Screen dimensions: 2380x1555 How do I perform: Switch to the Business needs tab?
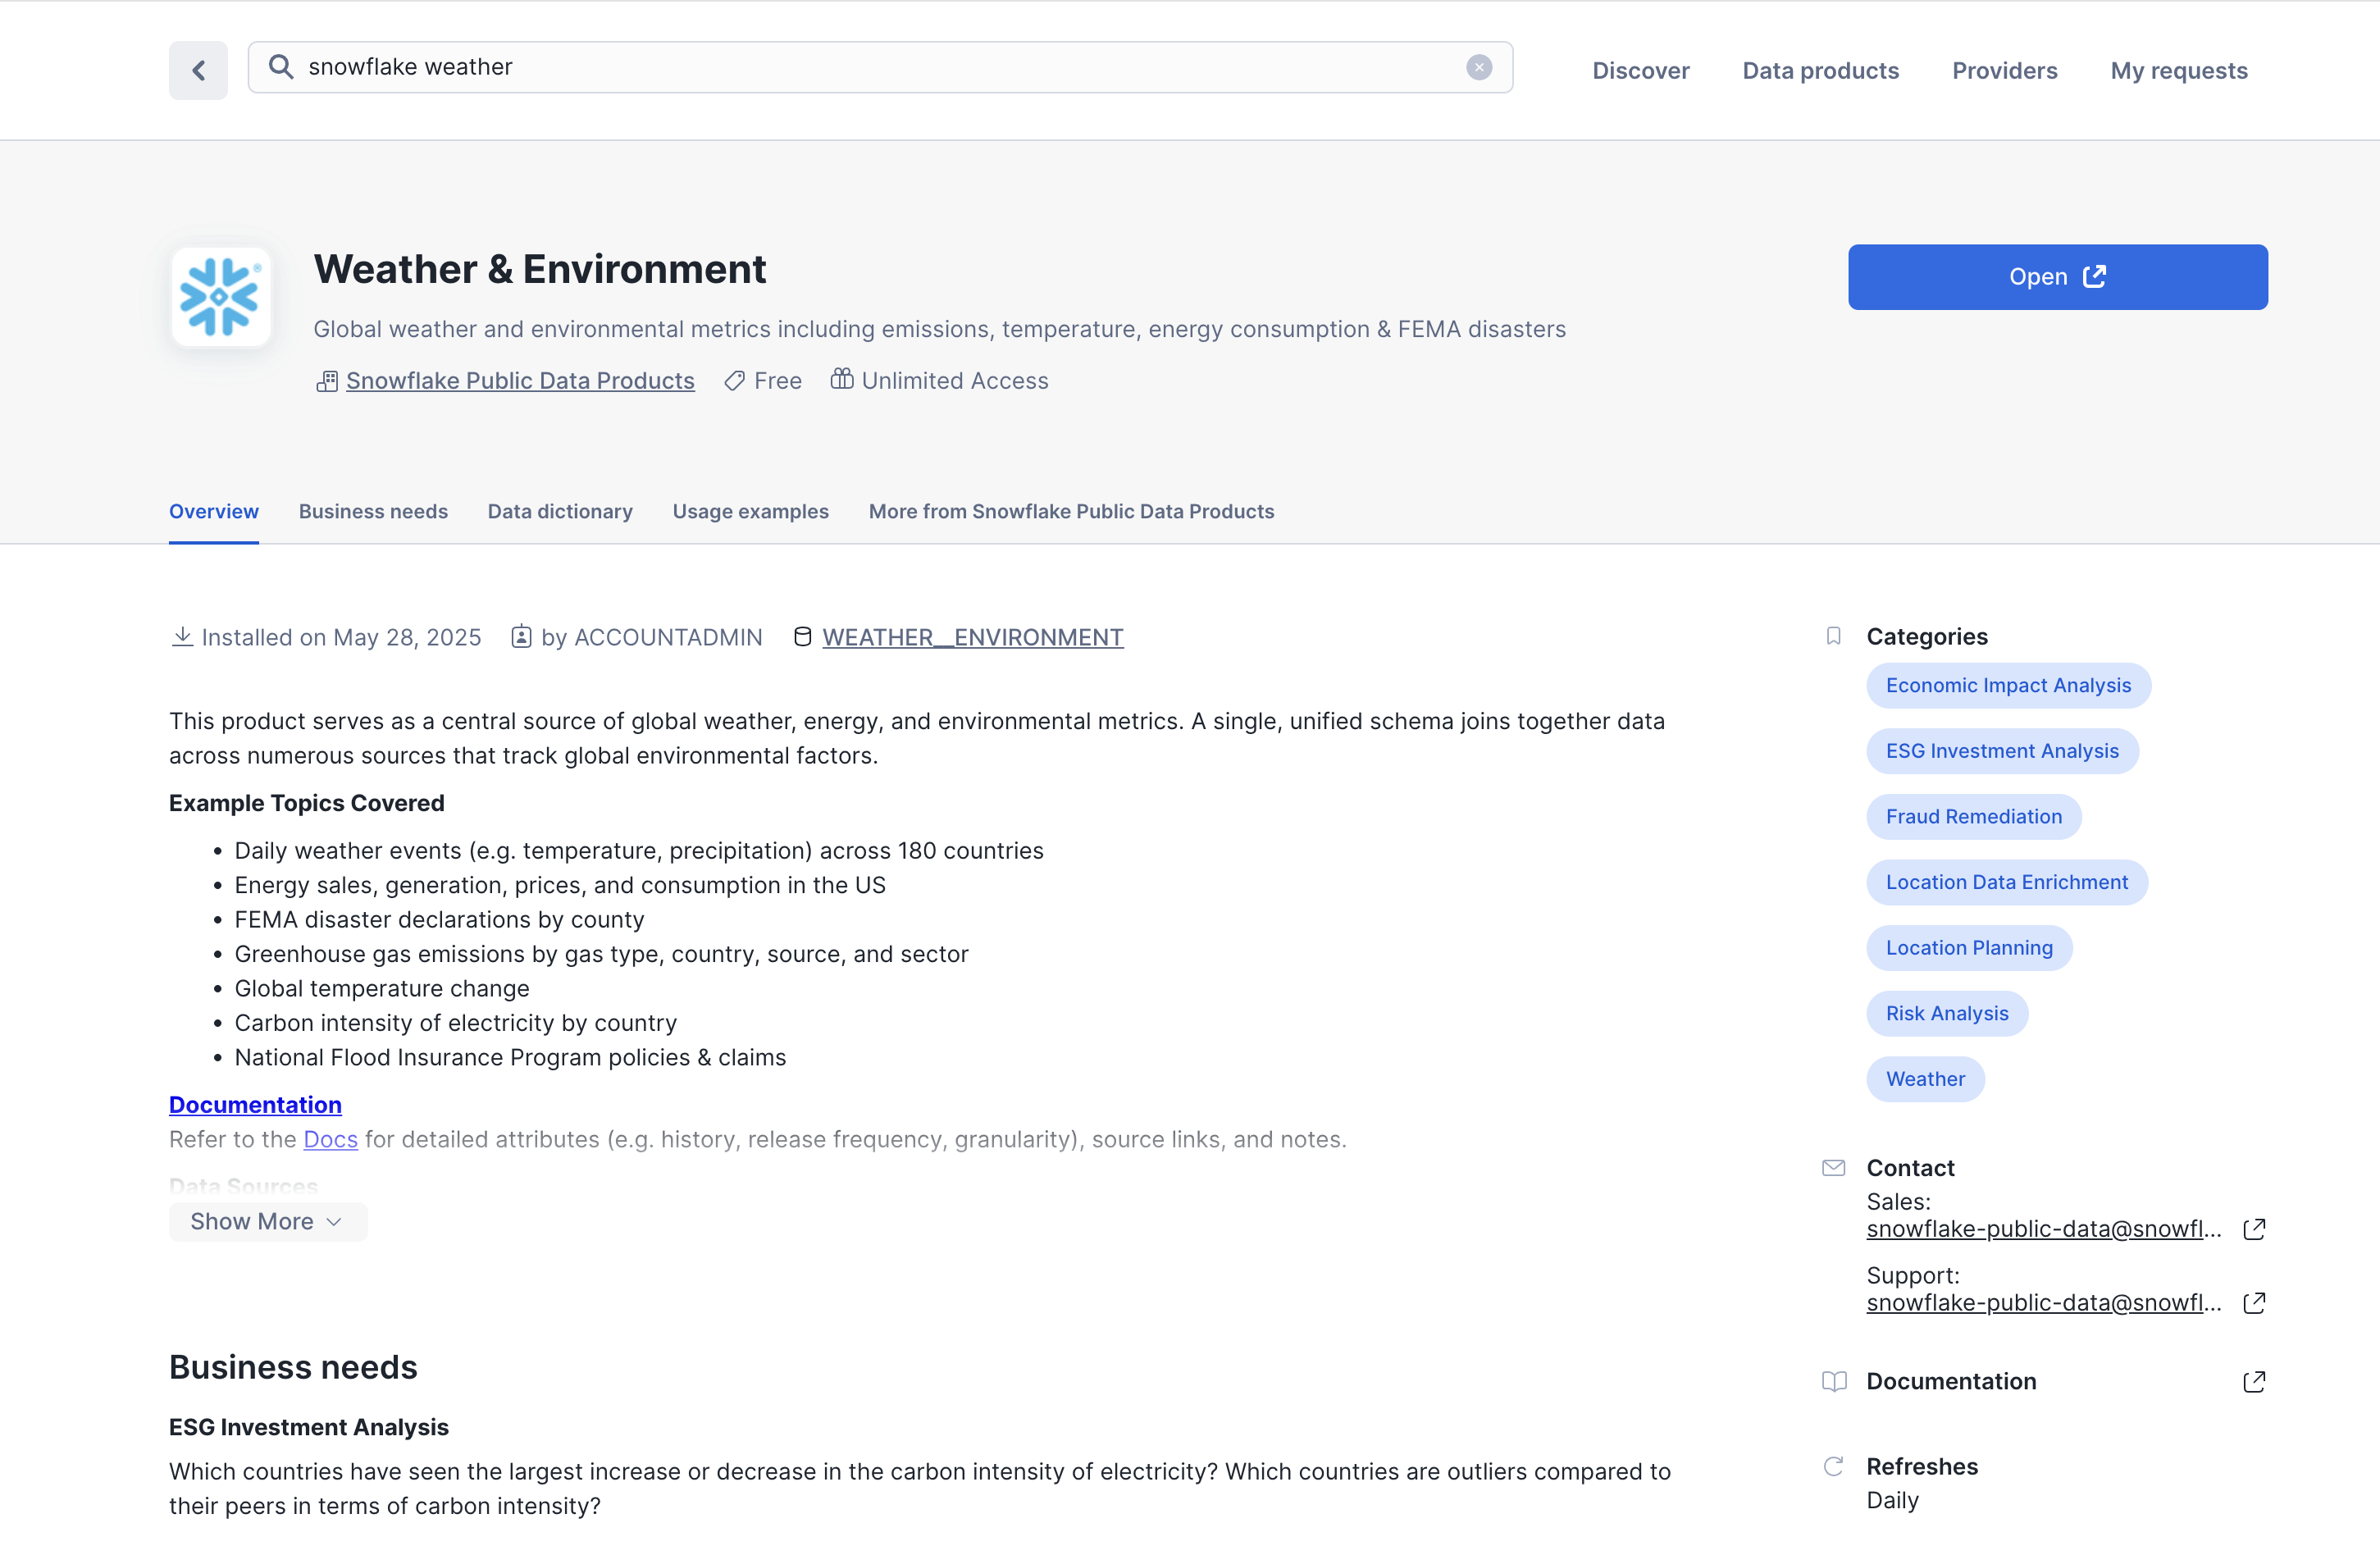[x=373, y=511]
